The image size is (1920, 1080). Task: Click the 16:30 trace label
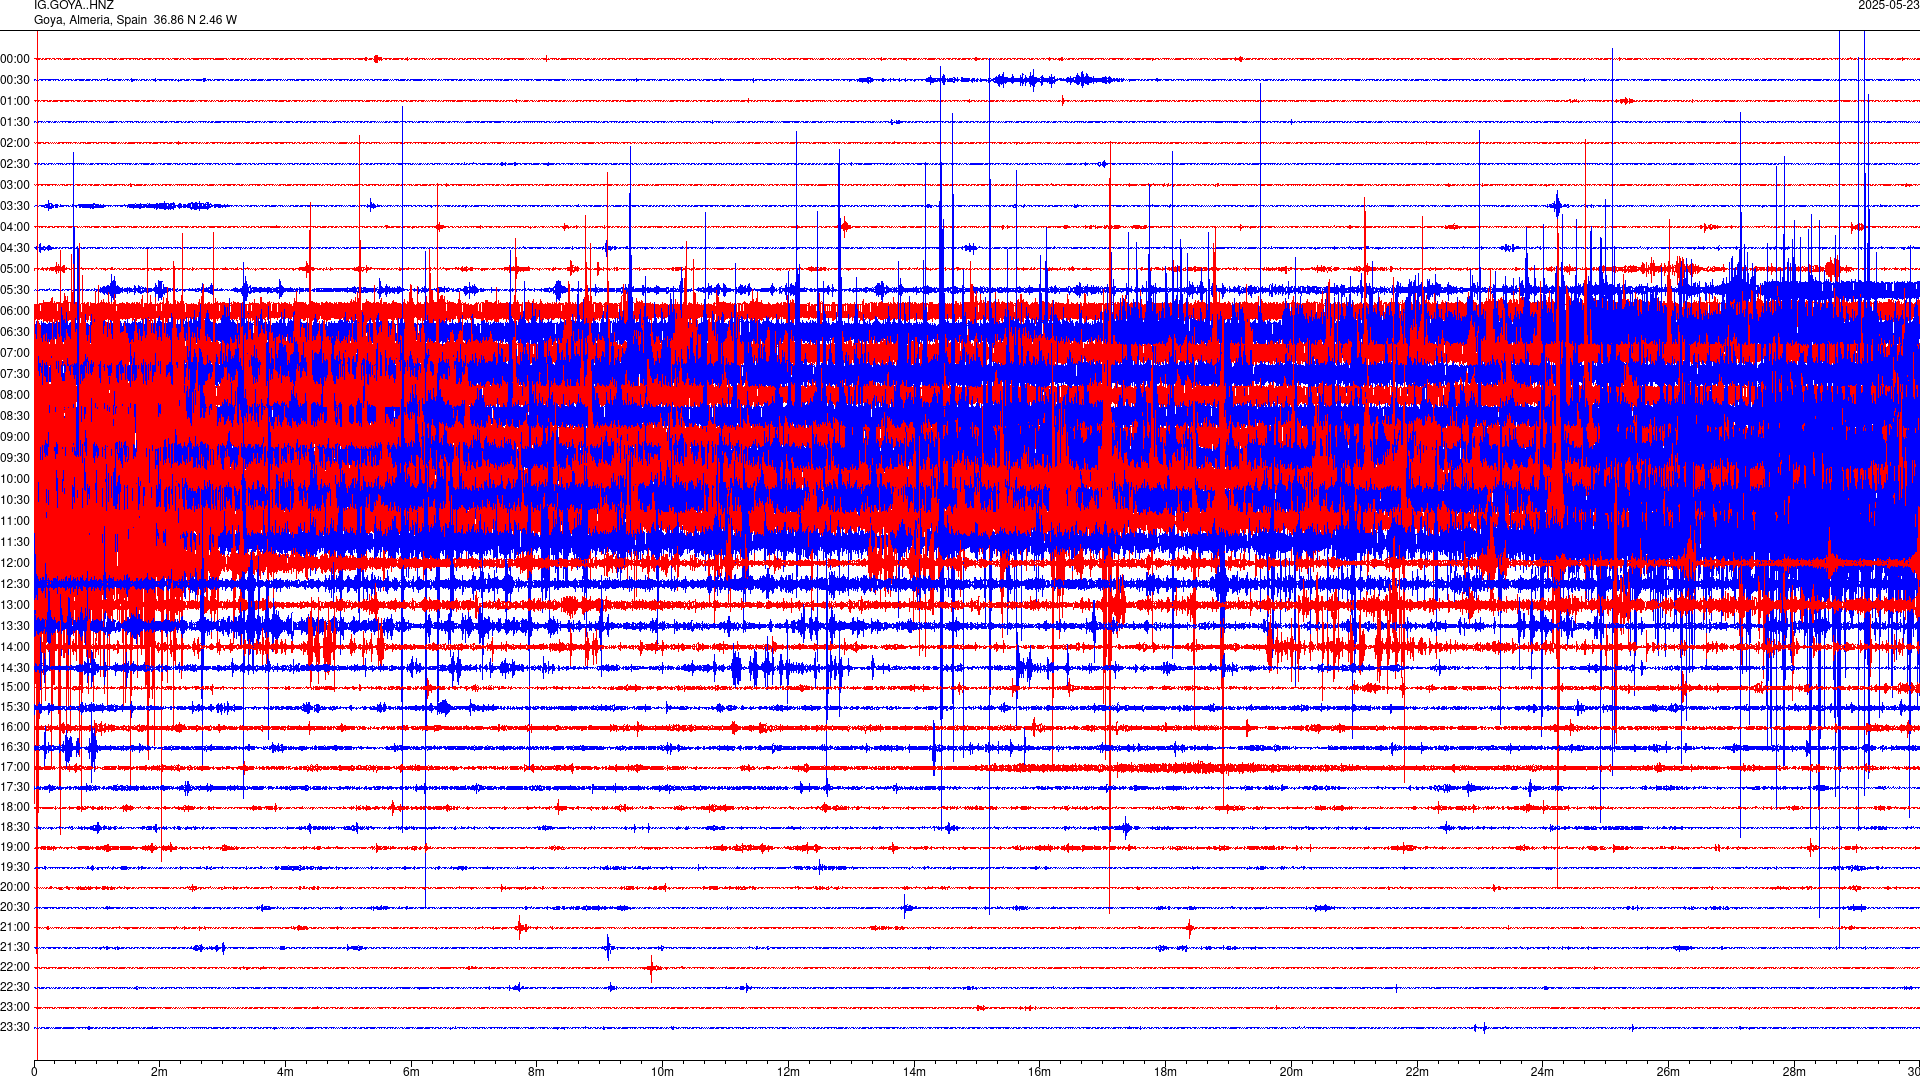[x=15, y=748]
